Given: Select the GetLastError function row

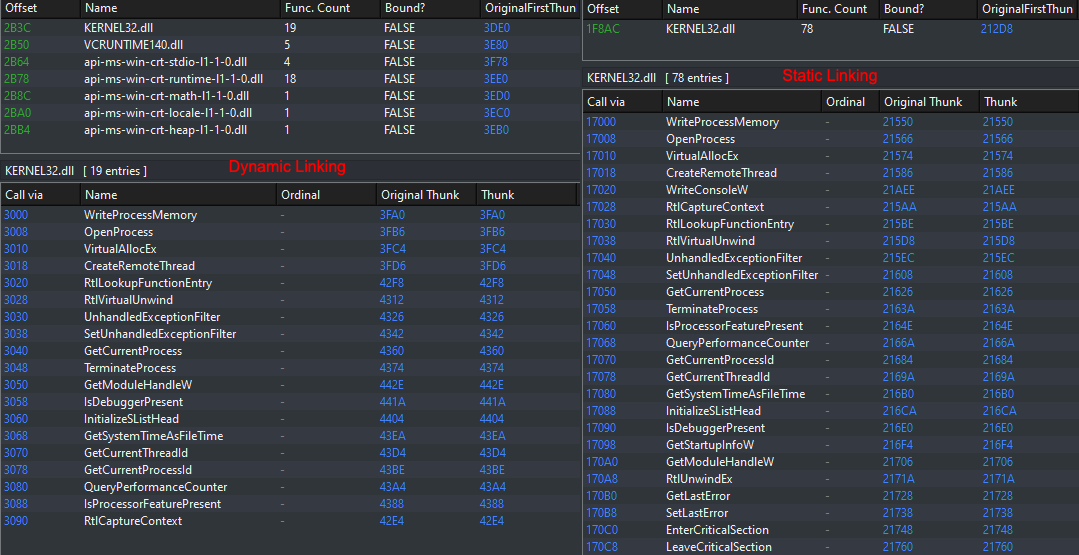Looking at the screenshot, I should [831, 496].
